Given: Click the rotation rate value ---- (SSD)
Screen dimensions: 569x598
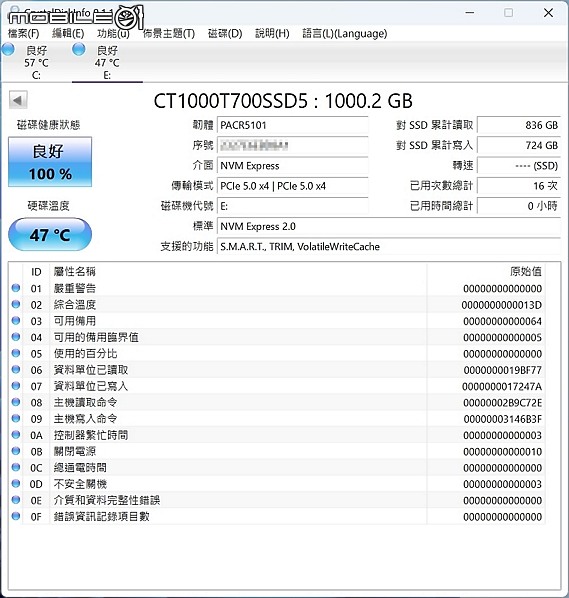Looking at the screenshot, I should click(x=519, y=166).
